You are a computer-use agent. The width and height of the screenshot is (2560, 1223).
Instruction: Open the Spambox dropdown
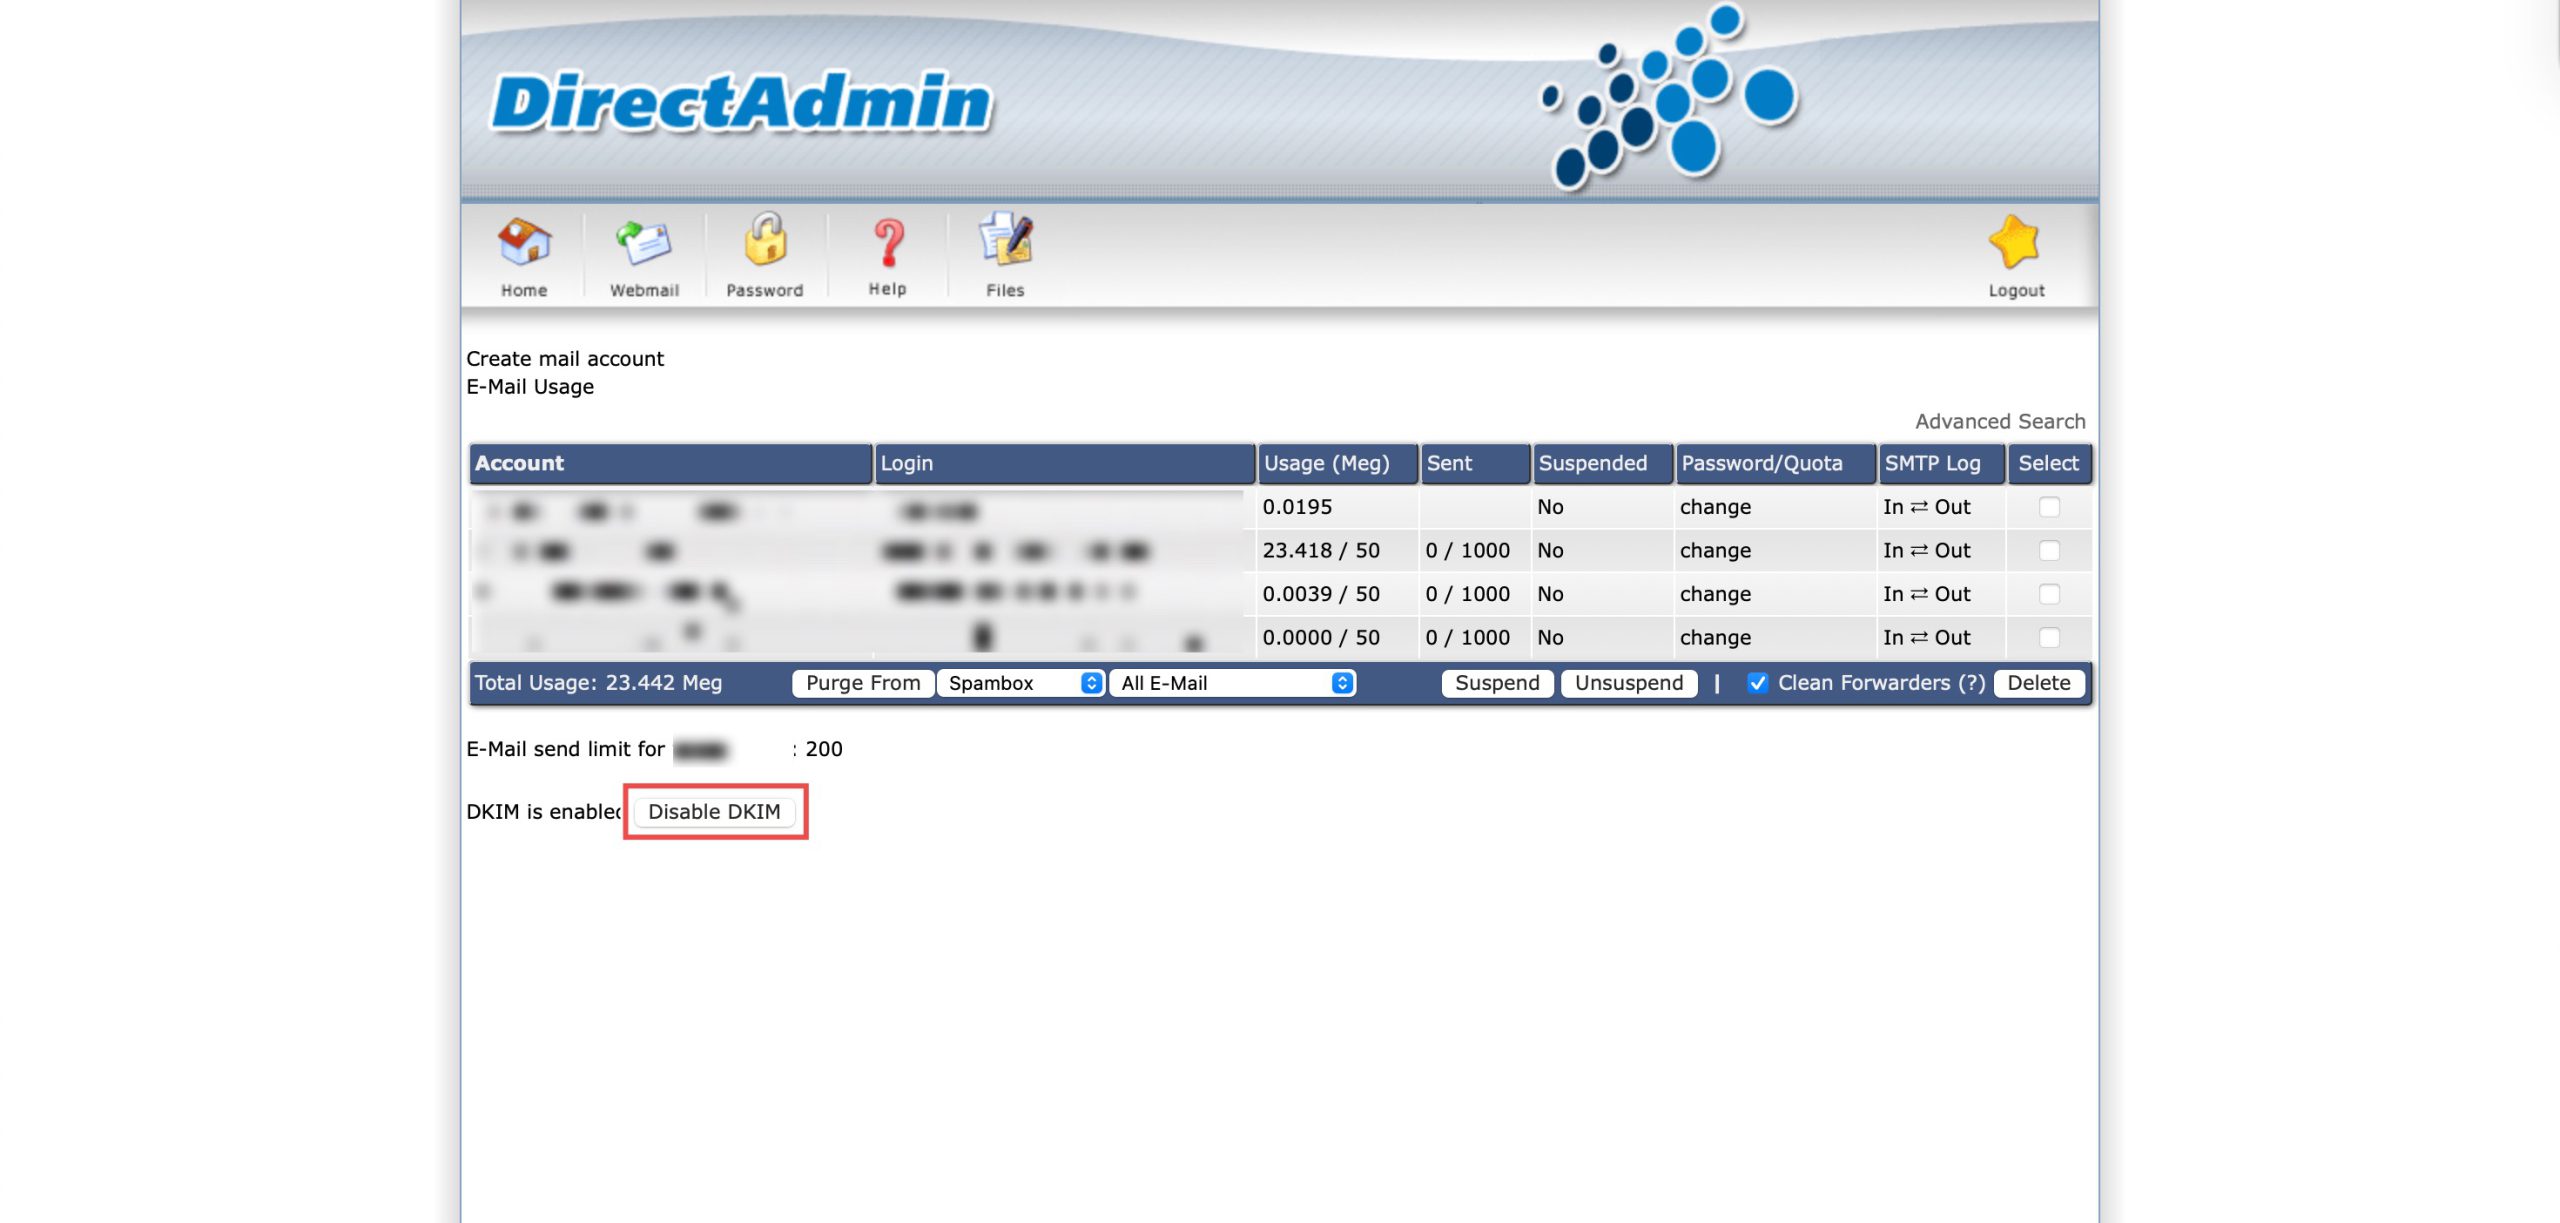click(1020, 683)
